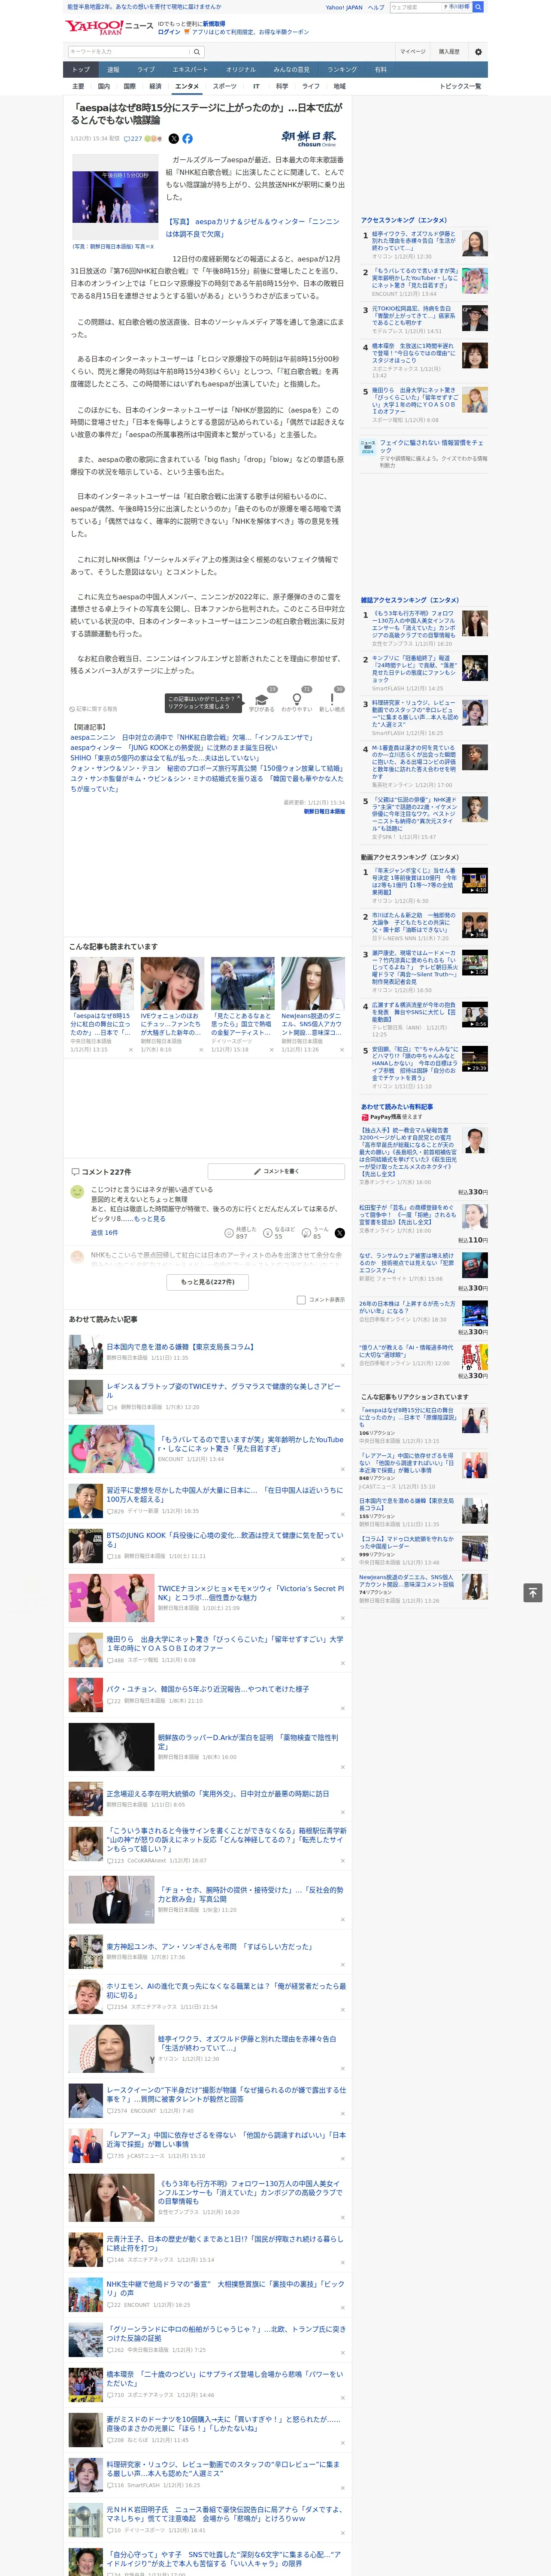Viewport: 551px width, 2576px height.
Task: Click scroll-to-top arrow button
Action: coord(533,1592)
